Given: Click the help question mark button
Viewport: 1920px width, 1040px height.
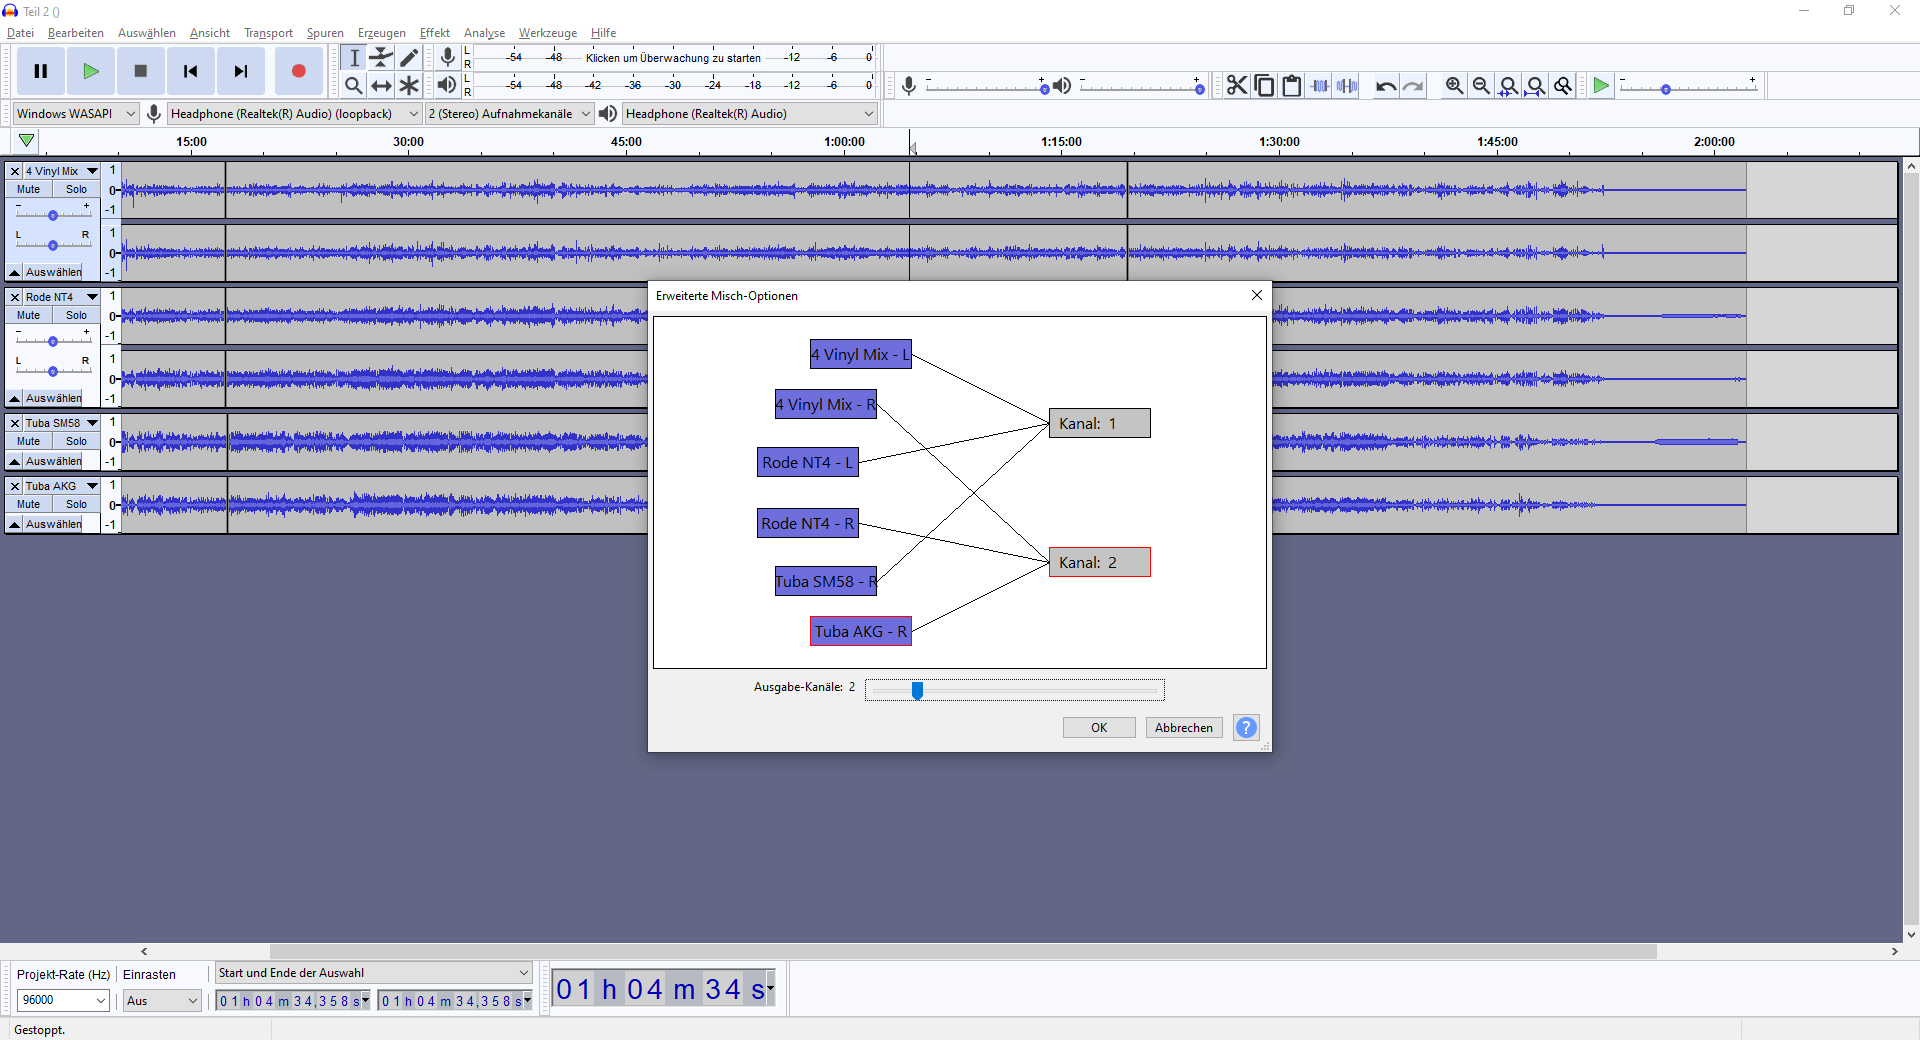Looking at the screenshot, I should pyautogui.click(x=1246, y=728).
